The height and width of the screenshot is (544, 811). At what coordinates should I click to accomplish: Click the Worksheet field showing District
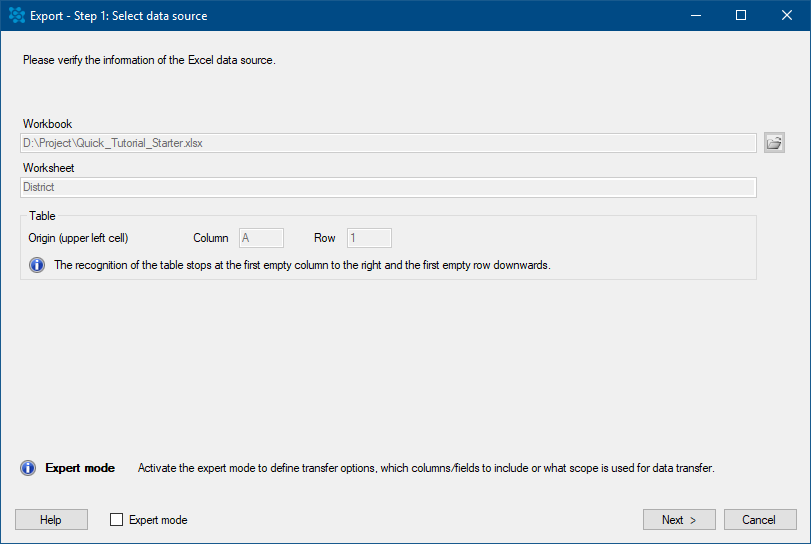pos(388,187)
